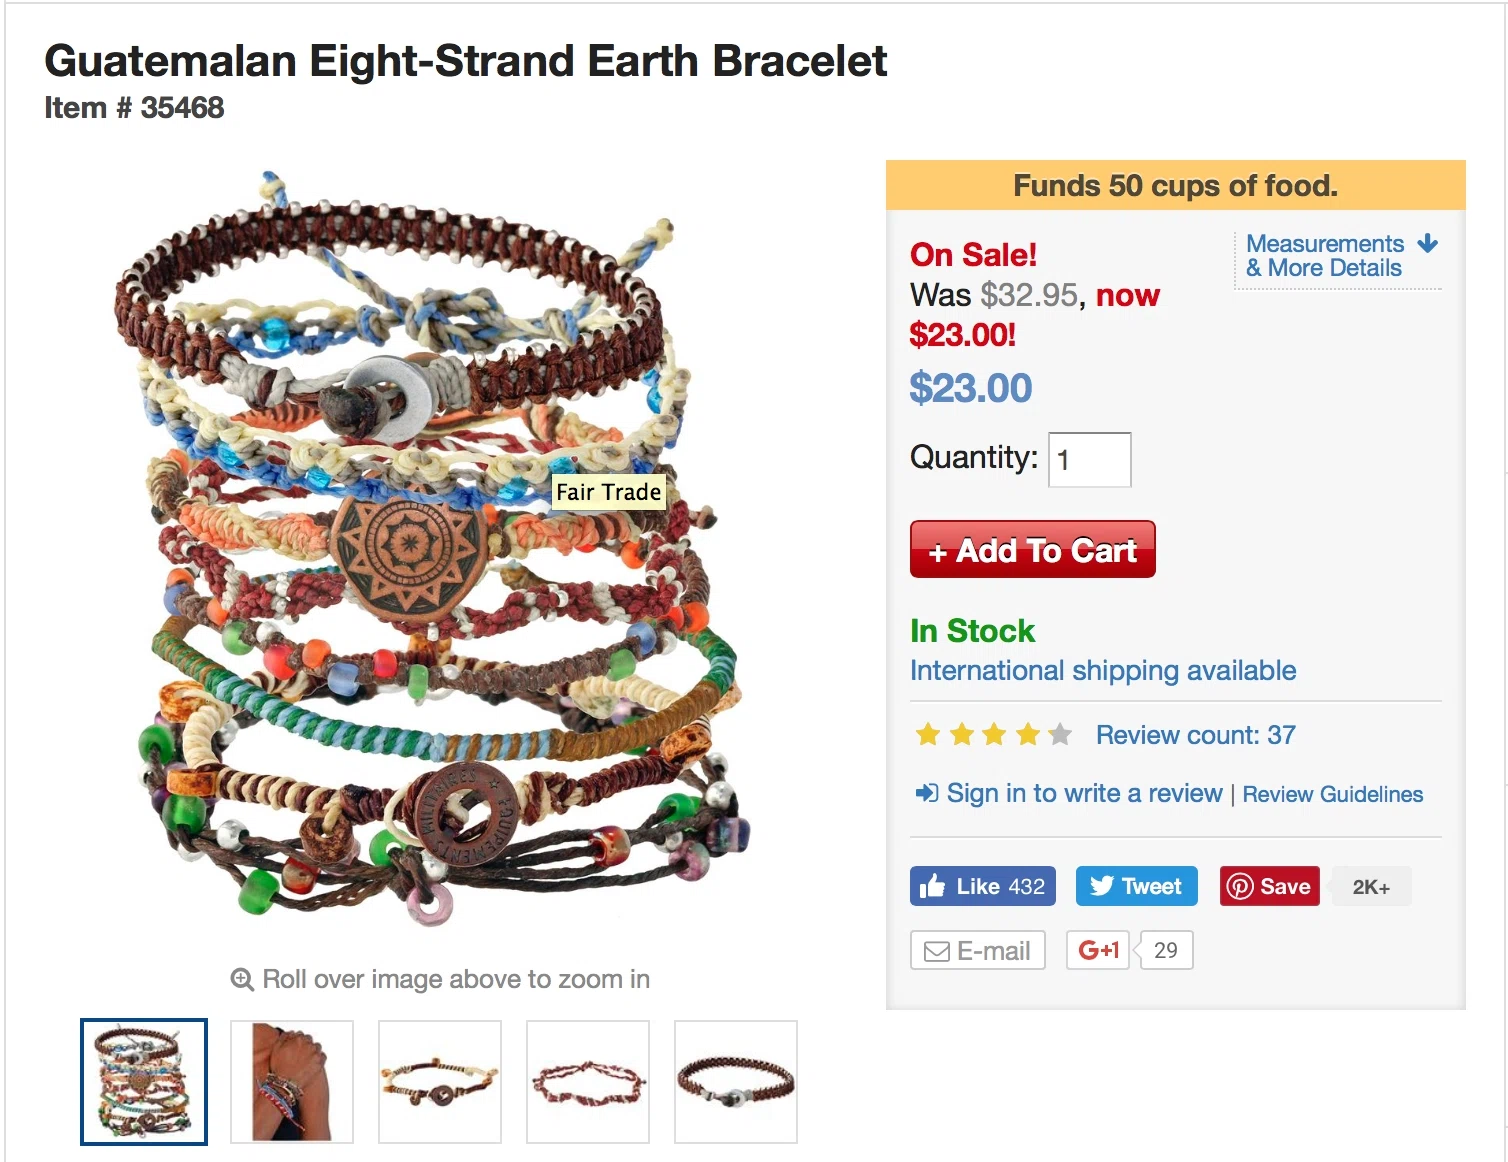This screenshot has height=1162, width=1508.
Task: Select the third single bracelet thumbnail
Action: (x=440, y=1082)
